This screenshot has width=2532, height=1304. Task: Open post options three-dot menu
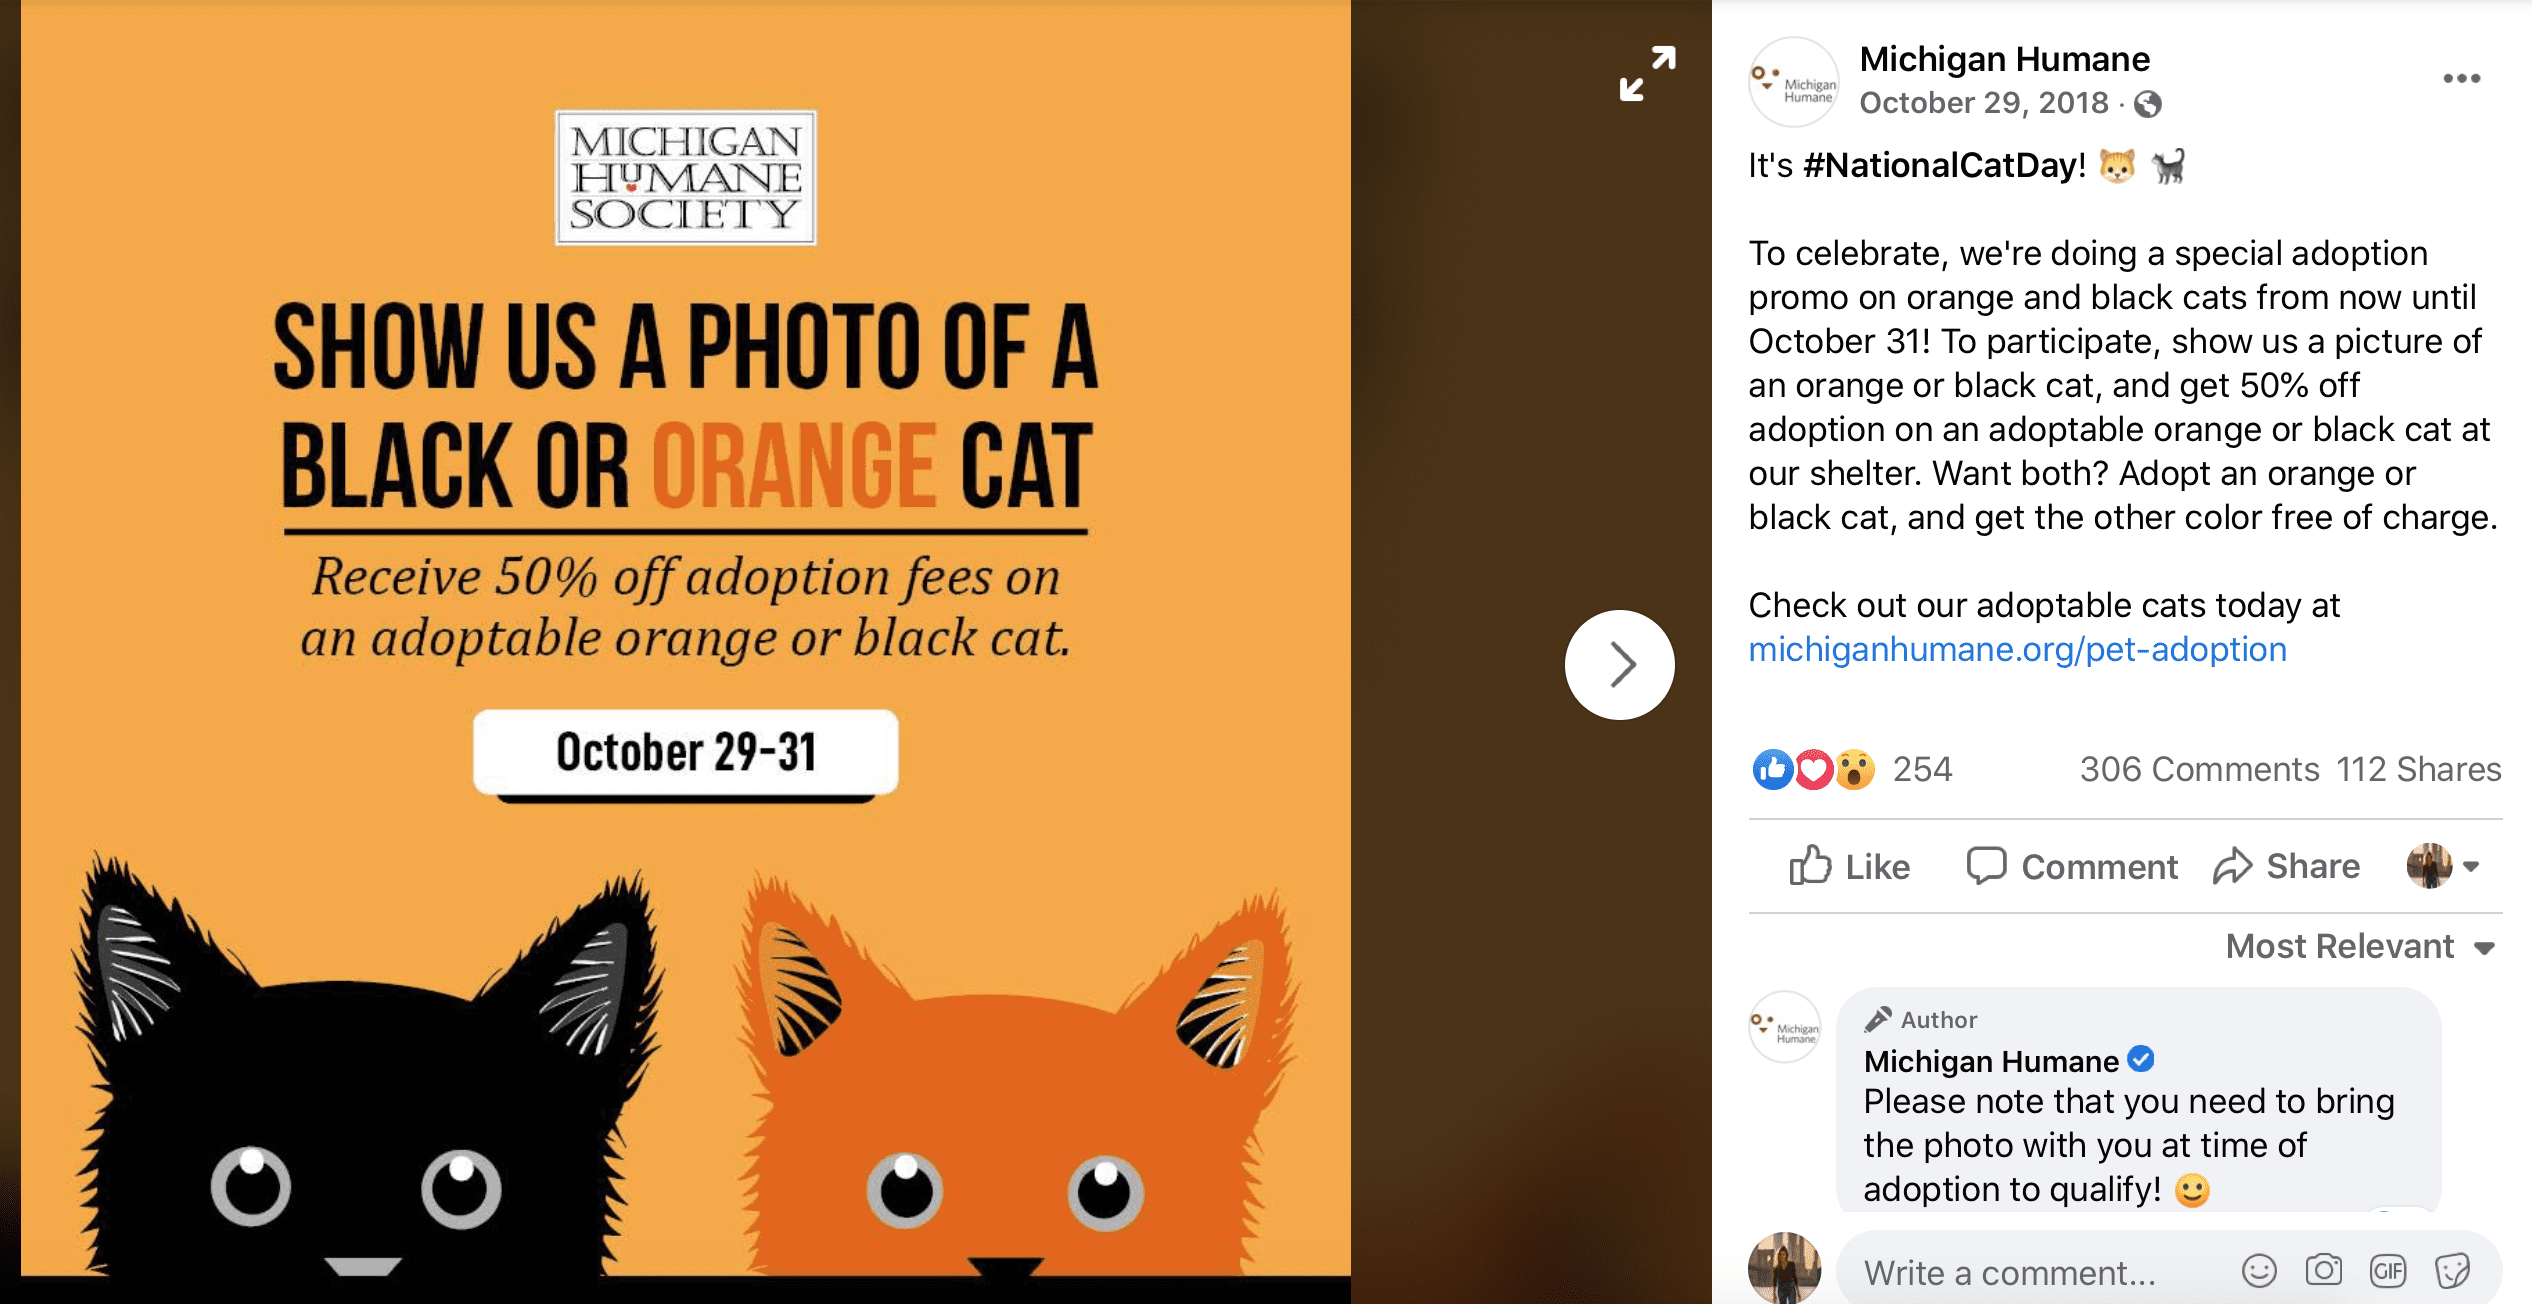click(2461, 78)
